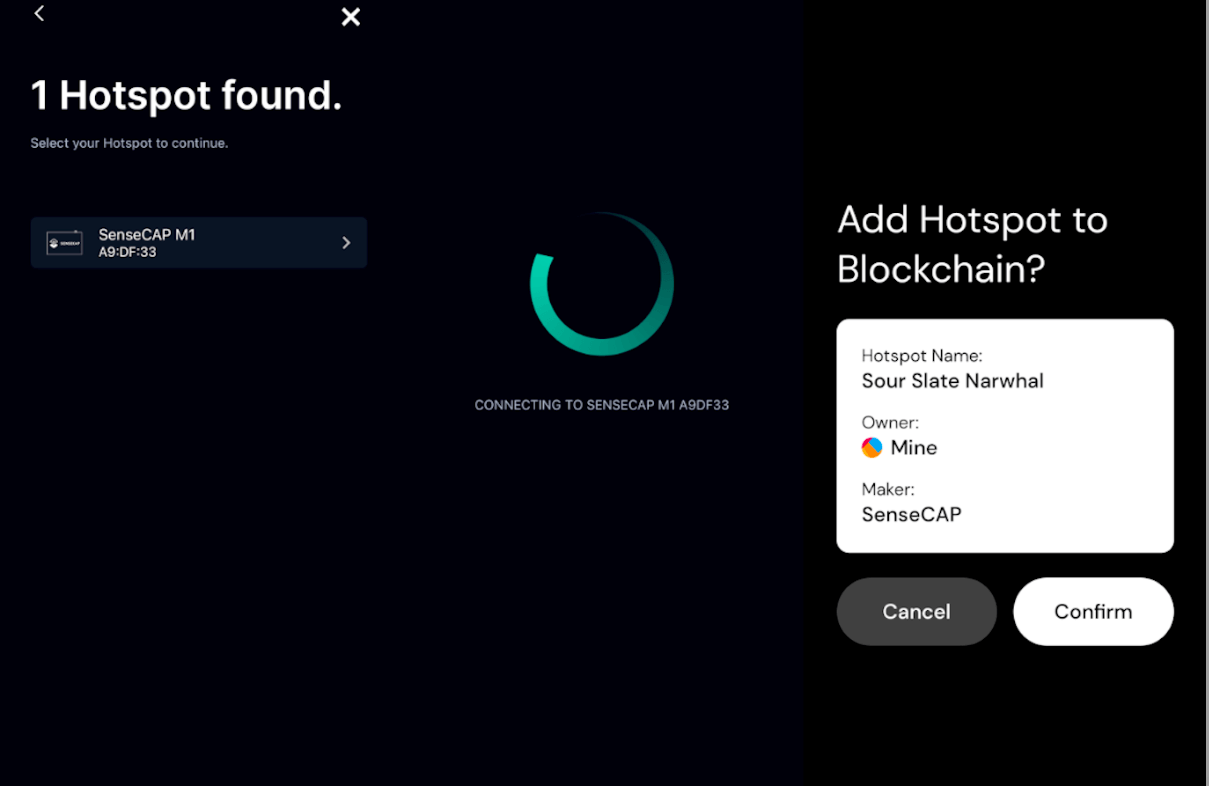
Task: Click the A9:DF:33 address text
Action: 127,252
